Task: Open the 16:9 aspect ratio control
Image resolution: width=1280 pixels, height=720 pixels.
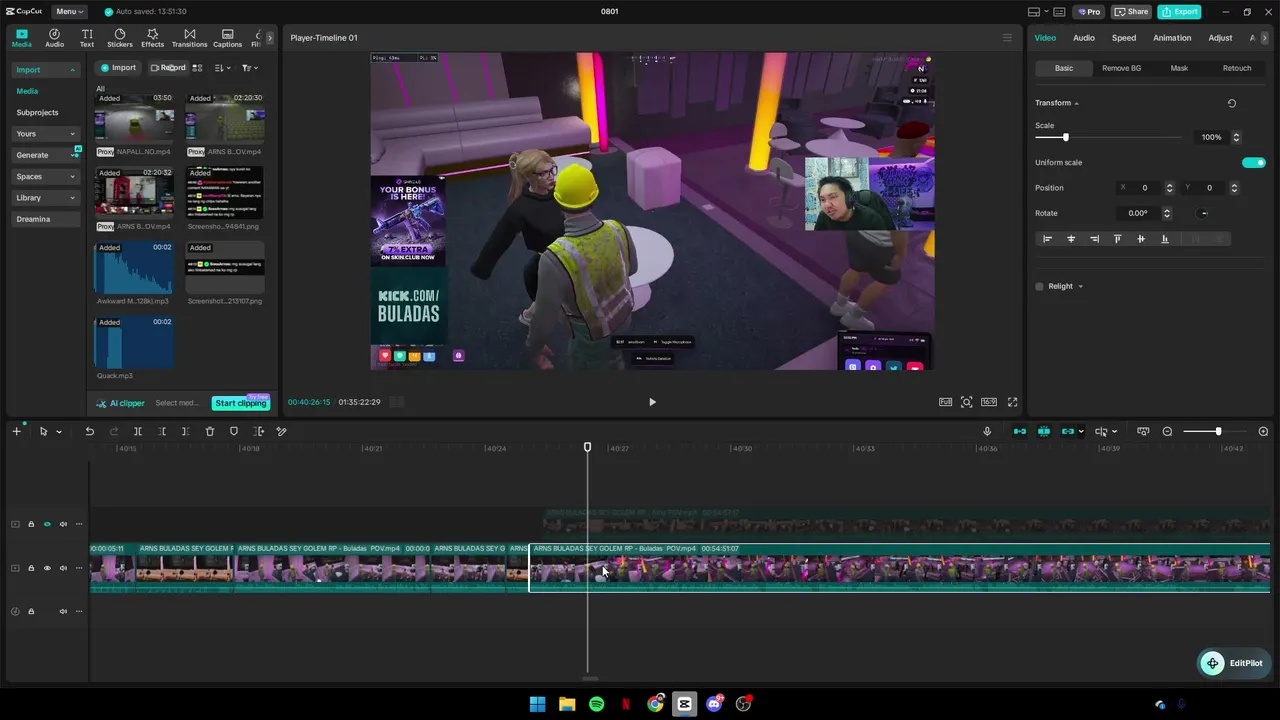Action: (x=989, y=402)
